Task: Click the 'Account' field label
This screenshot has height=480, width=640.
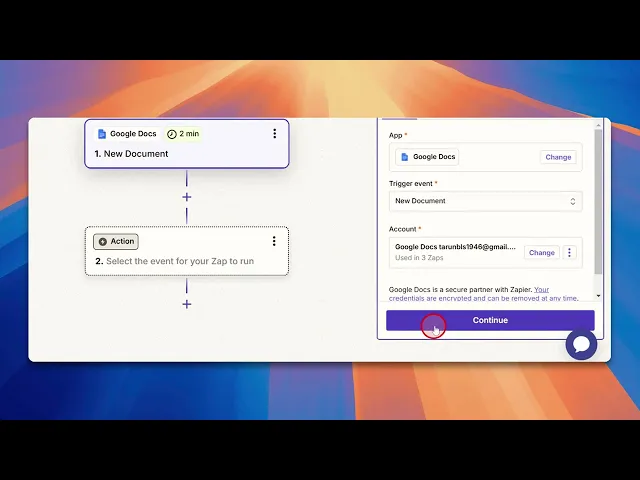Action: [402, 229]
